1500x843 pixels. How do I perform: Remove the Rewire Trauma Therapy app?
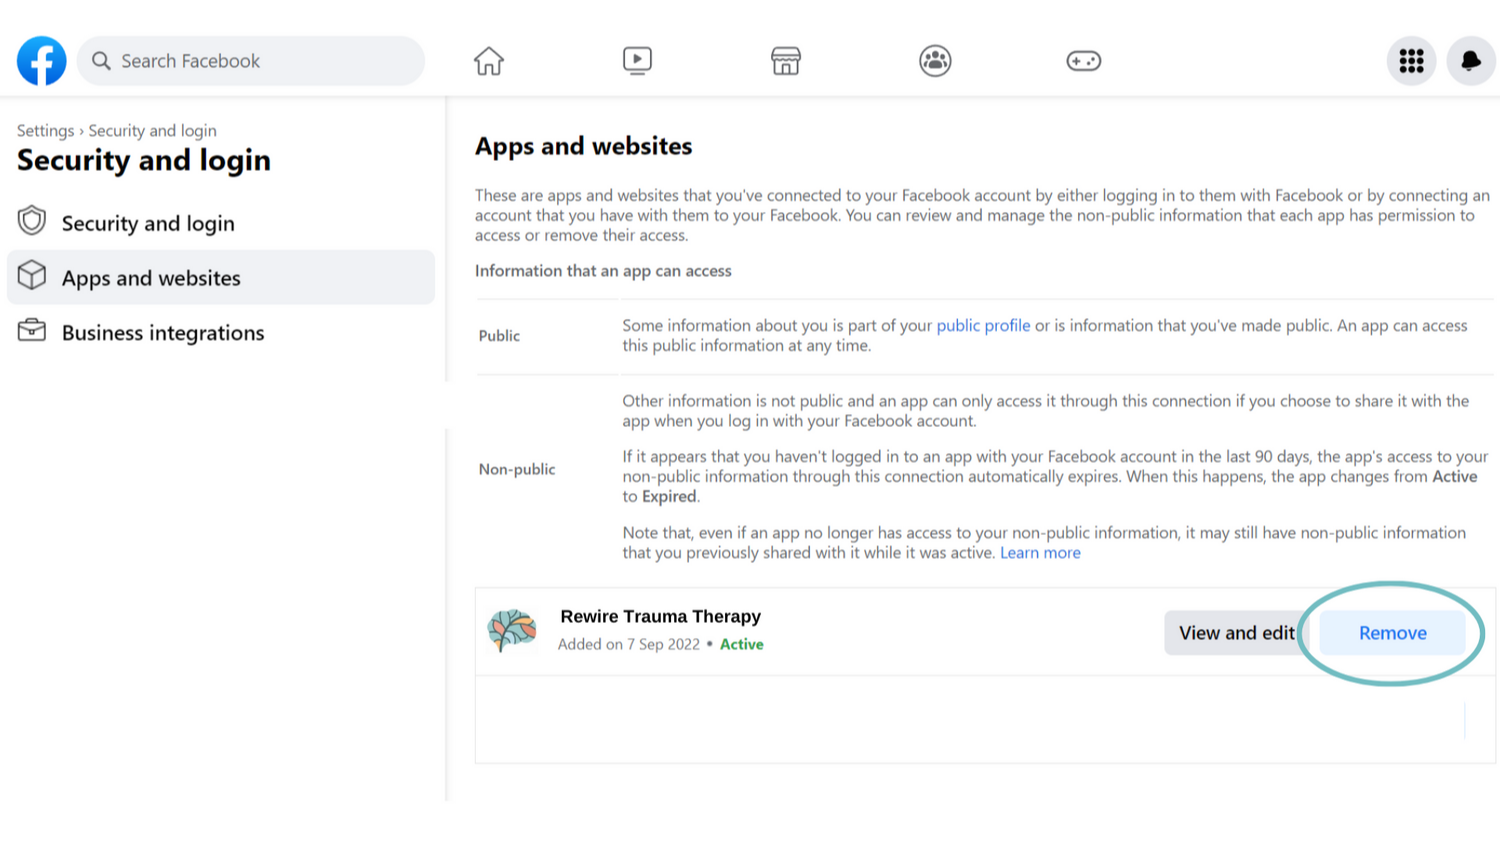1392,633
